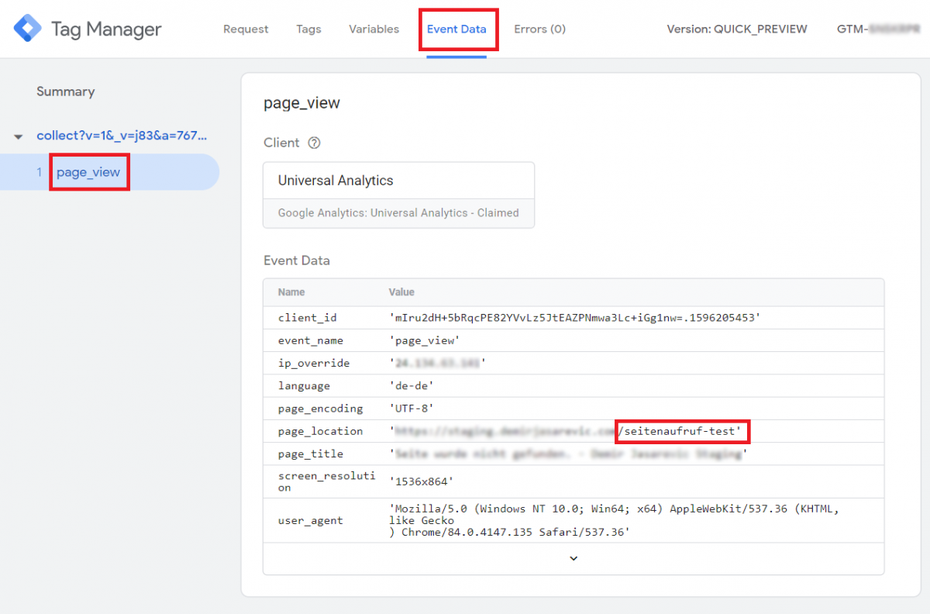Click the Client section label
Image resolution: width=930 pixels, height=614 pixels.
281,143
